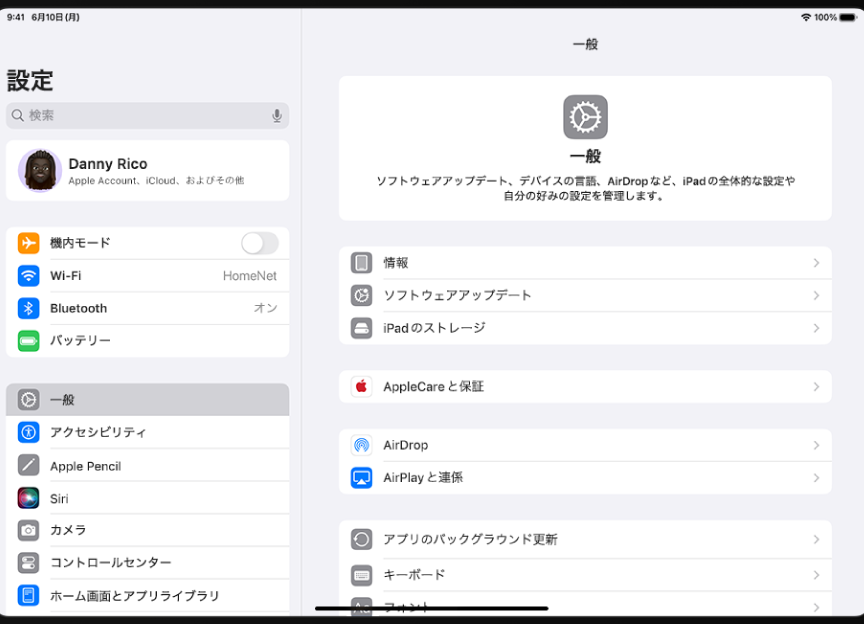Expand the AirPlayと連係 chevron
Image resolution: width=864 pixels, height=624 pixels.
point(816,477)
